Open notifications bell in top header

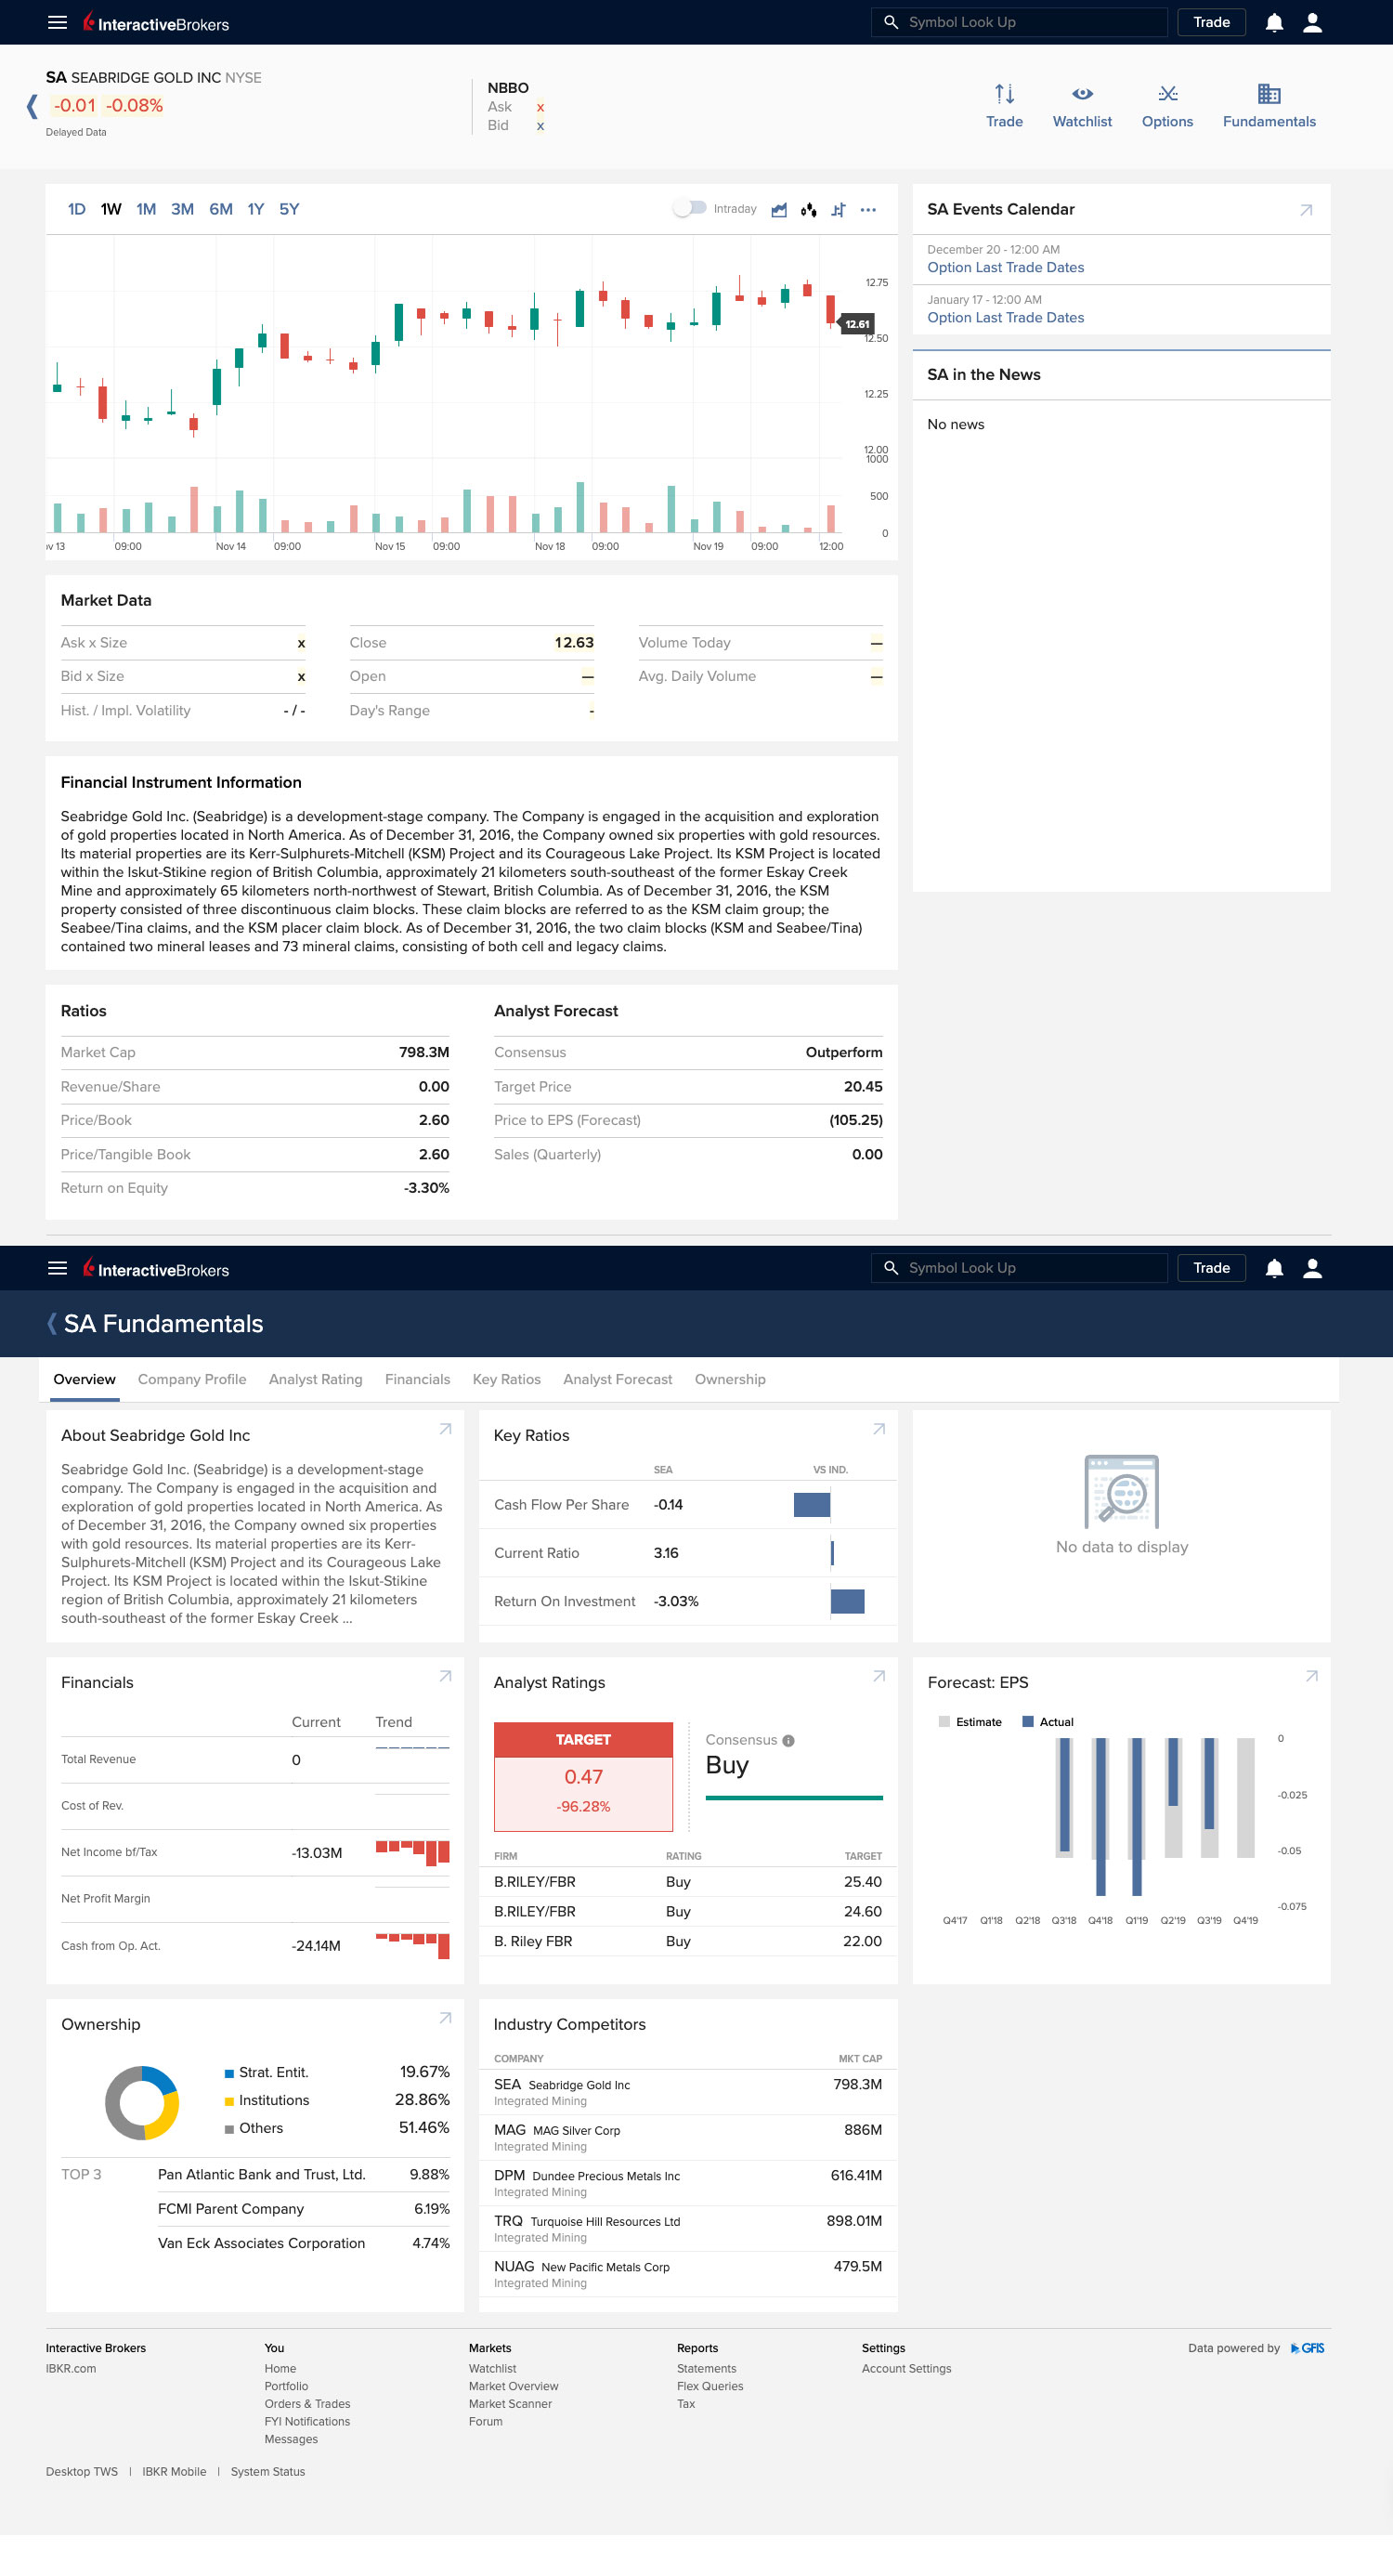pyautogui.click(x=1273, y=22)
